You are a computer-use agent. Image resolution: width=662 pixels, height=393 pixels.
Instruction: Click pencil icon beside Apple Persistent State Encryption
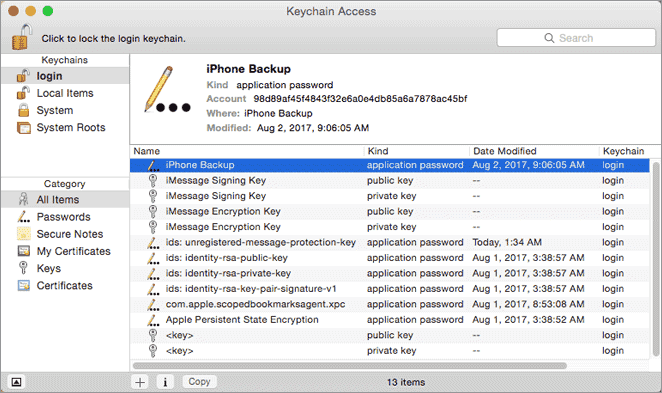153,320
